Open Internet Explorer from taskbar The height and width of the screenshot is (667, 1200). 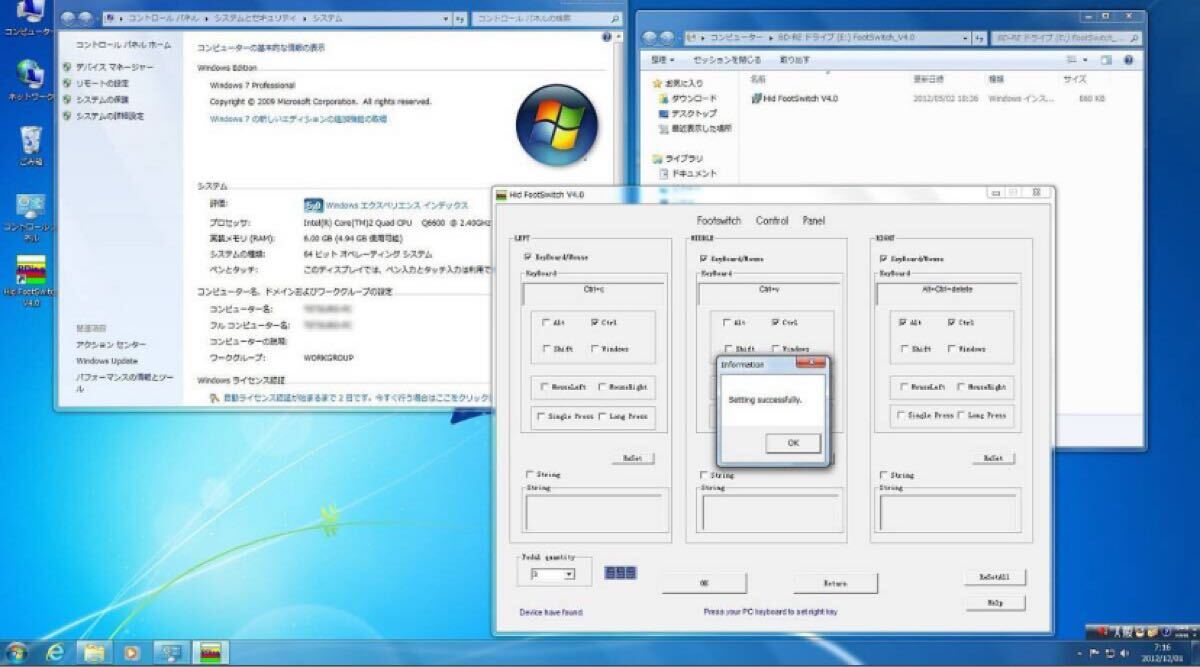(x=56, y=652)
